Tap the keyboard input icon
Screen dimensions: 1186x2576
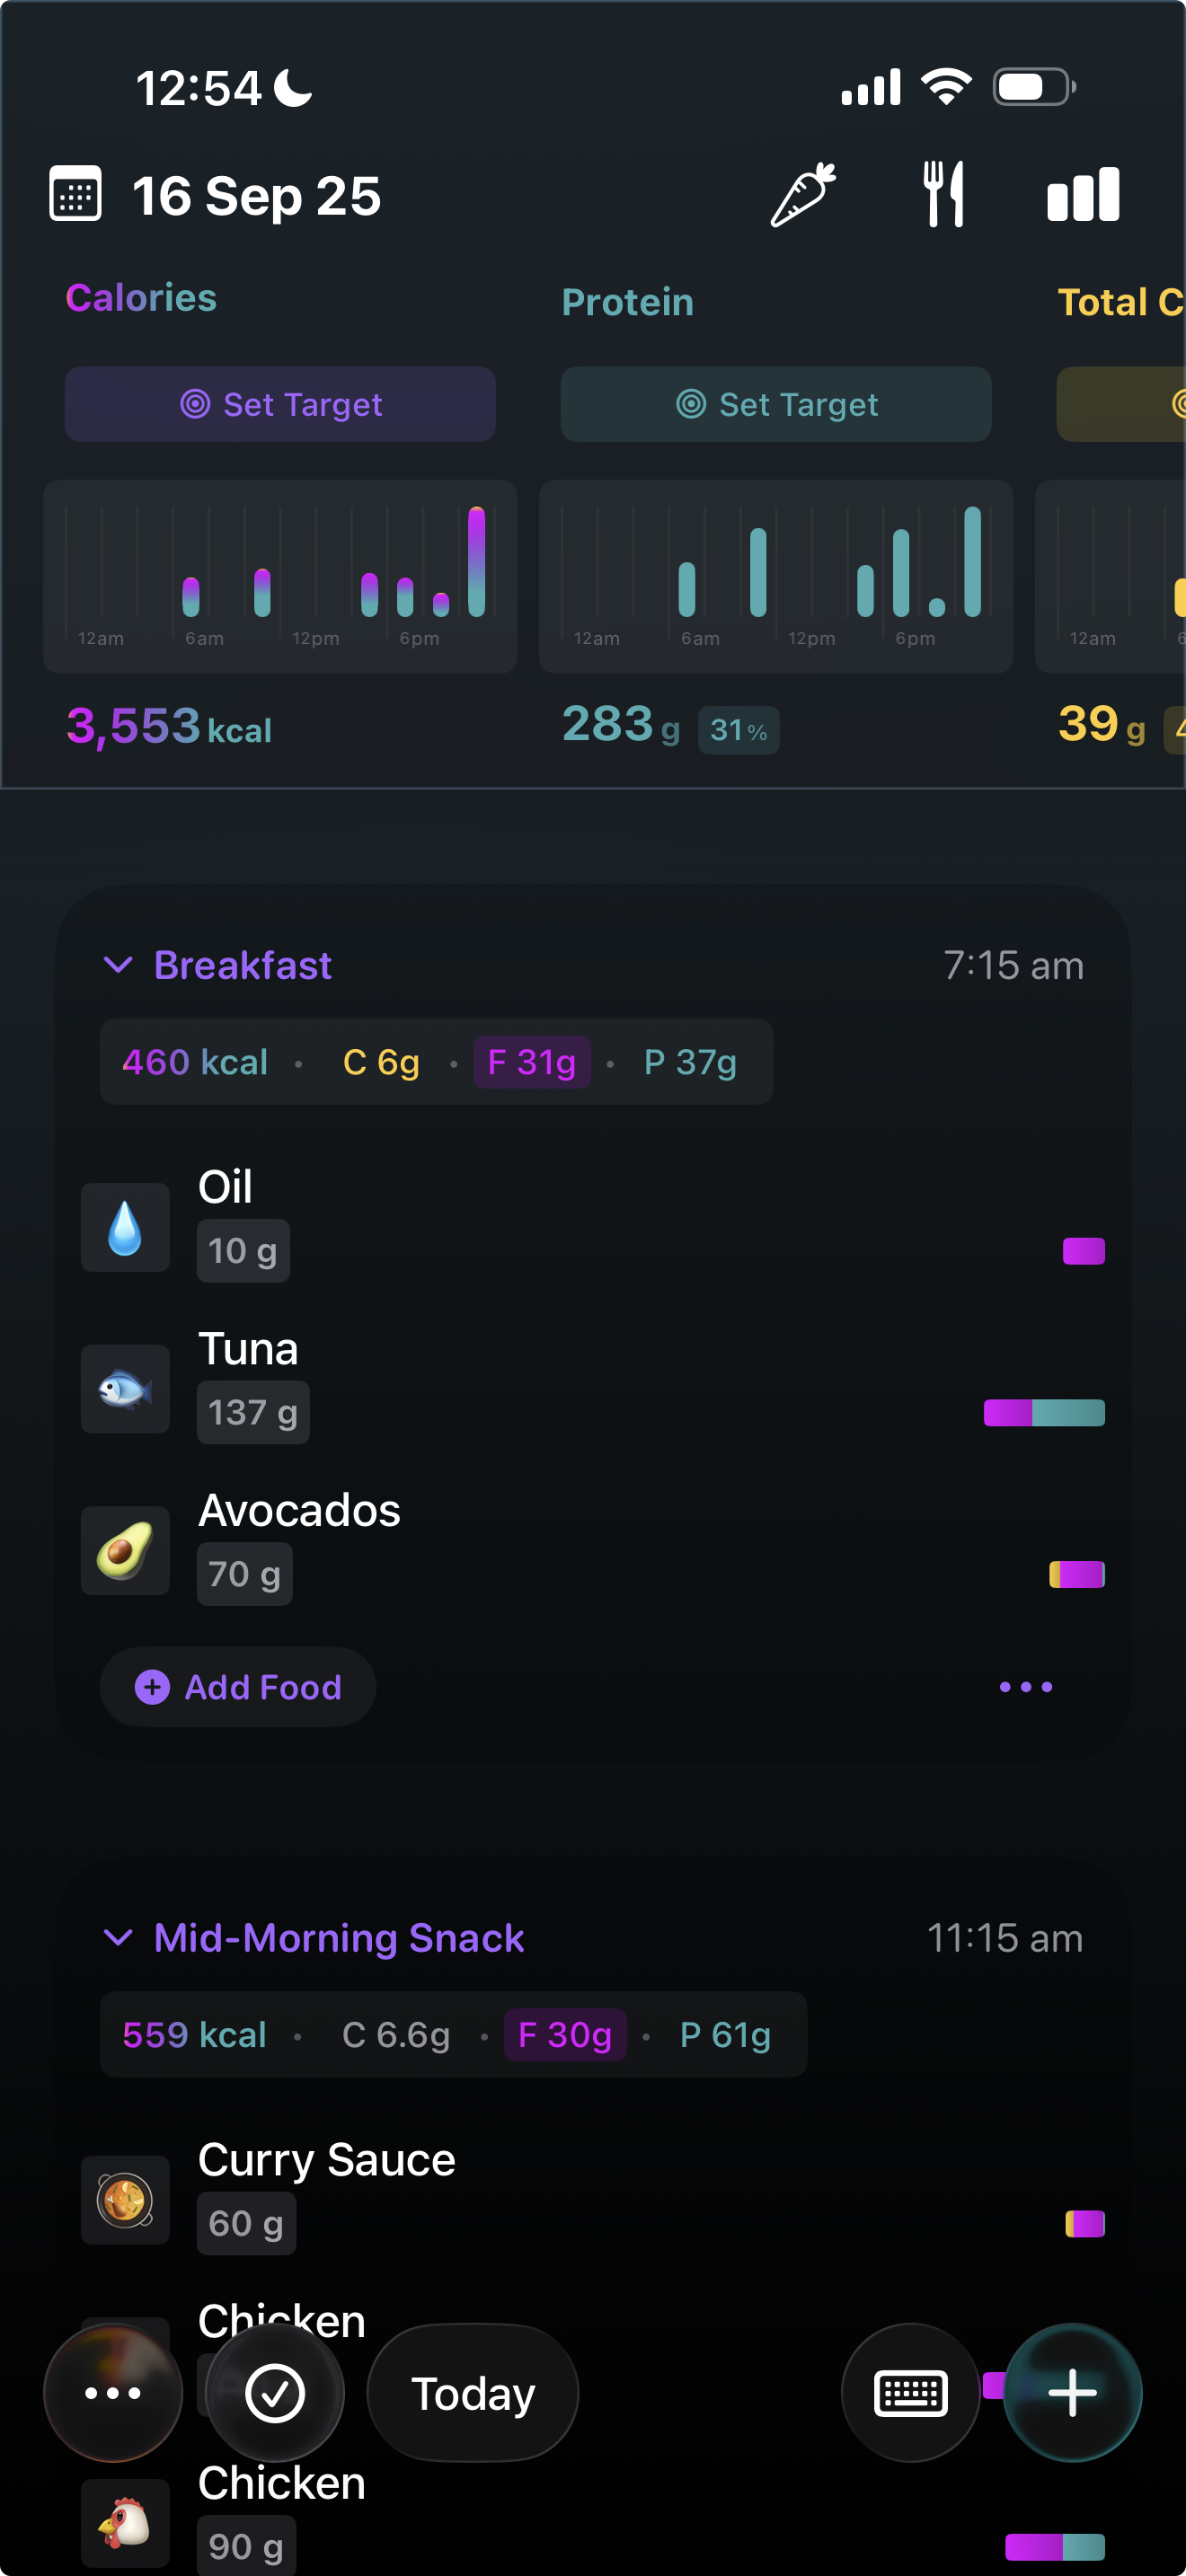pyautogui.click(x=910, y=2392)
